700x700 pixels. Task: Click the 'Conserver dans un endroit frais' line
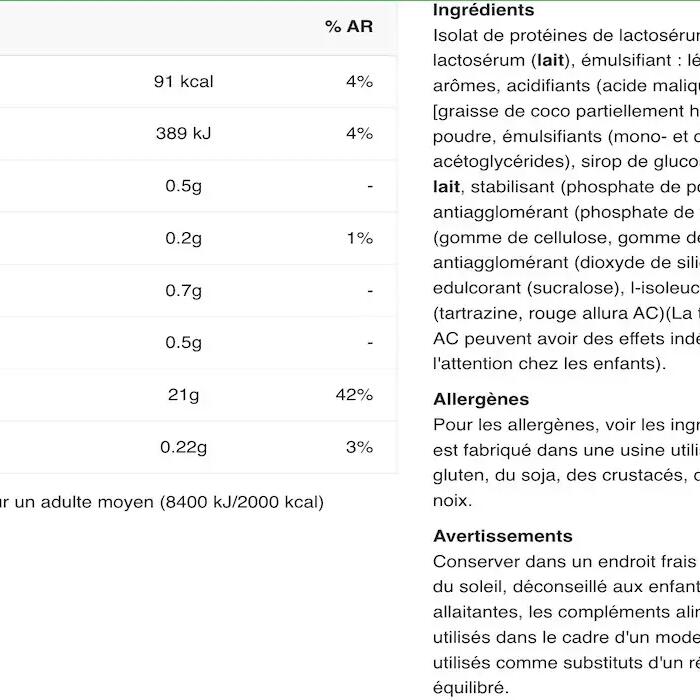[565, 562]
